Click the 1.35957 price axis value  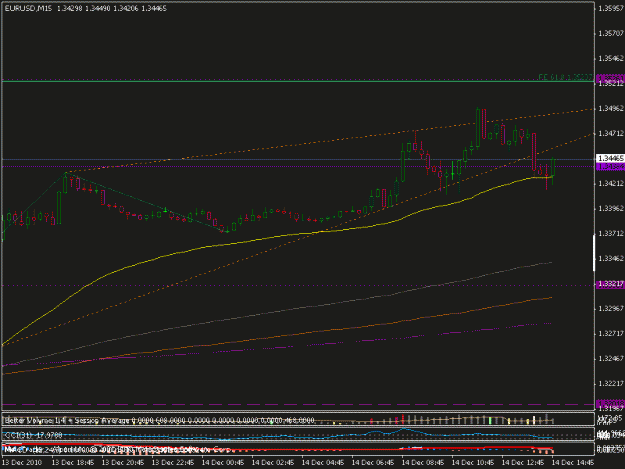coord(611,8)
